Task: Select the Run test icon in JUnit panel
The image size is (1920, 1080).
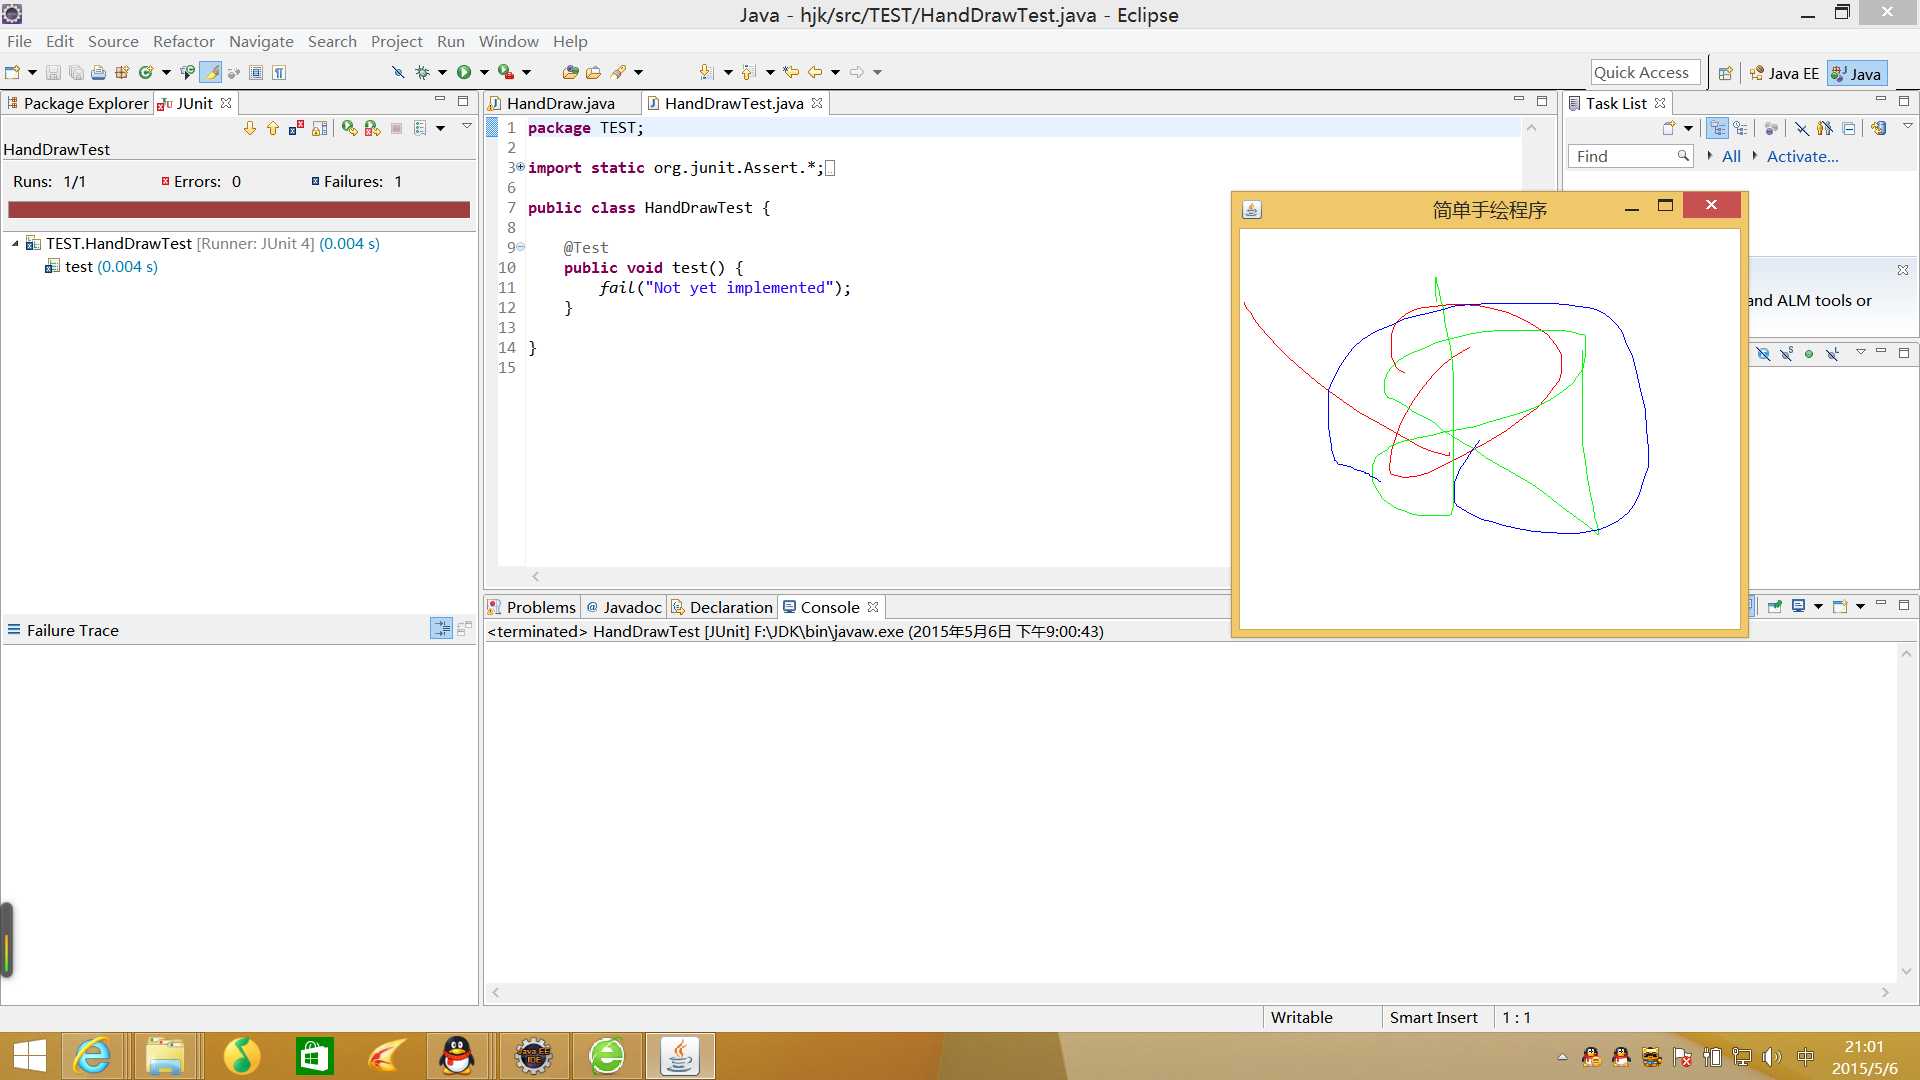Action: coord(348,127)
